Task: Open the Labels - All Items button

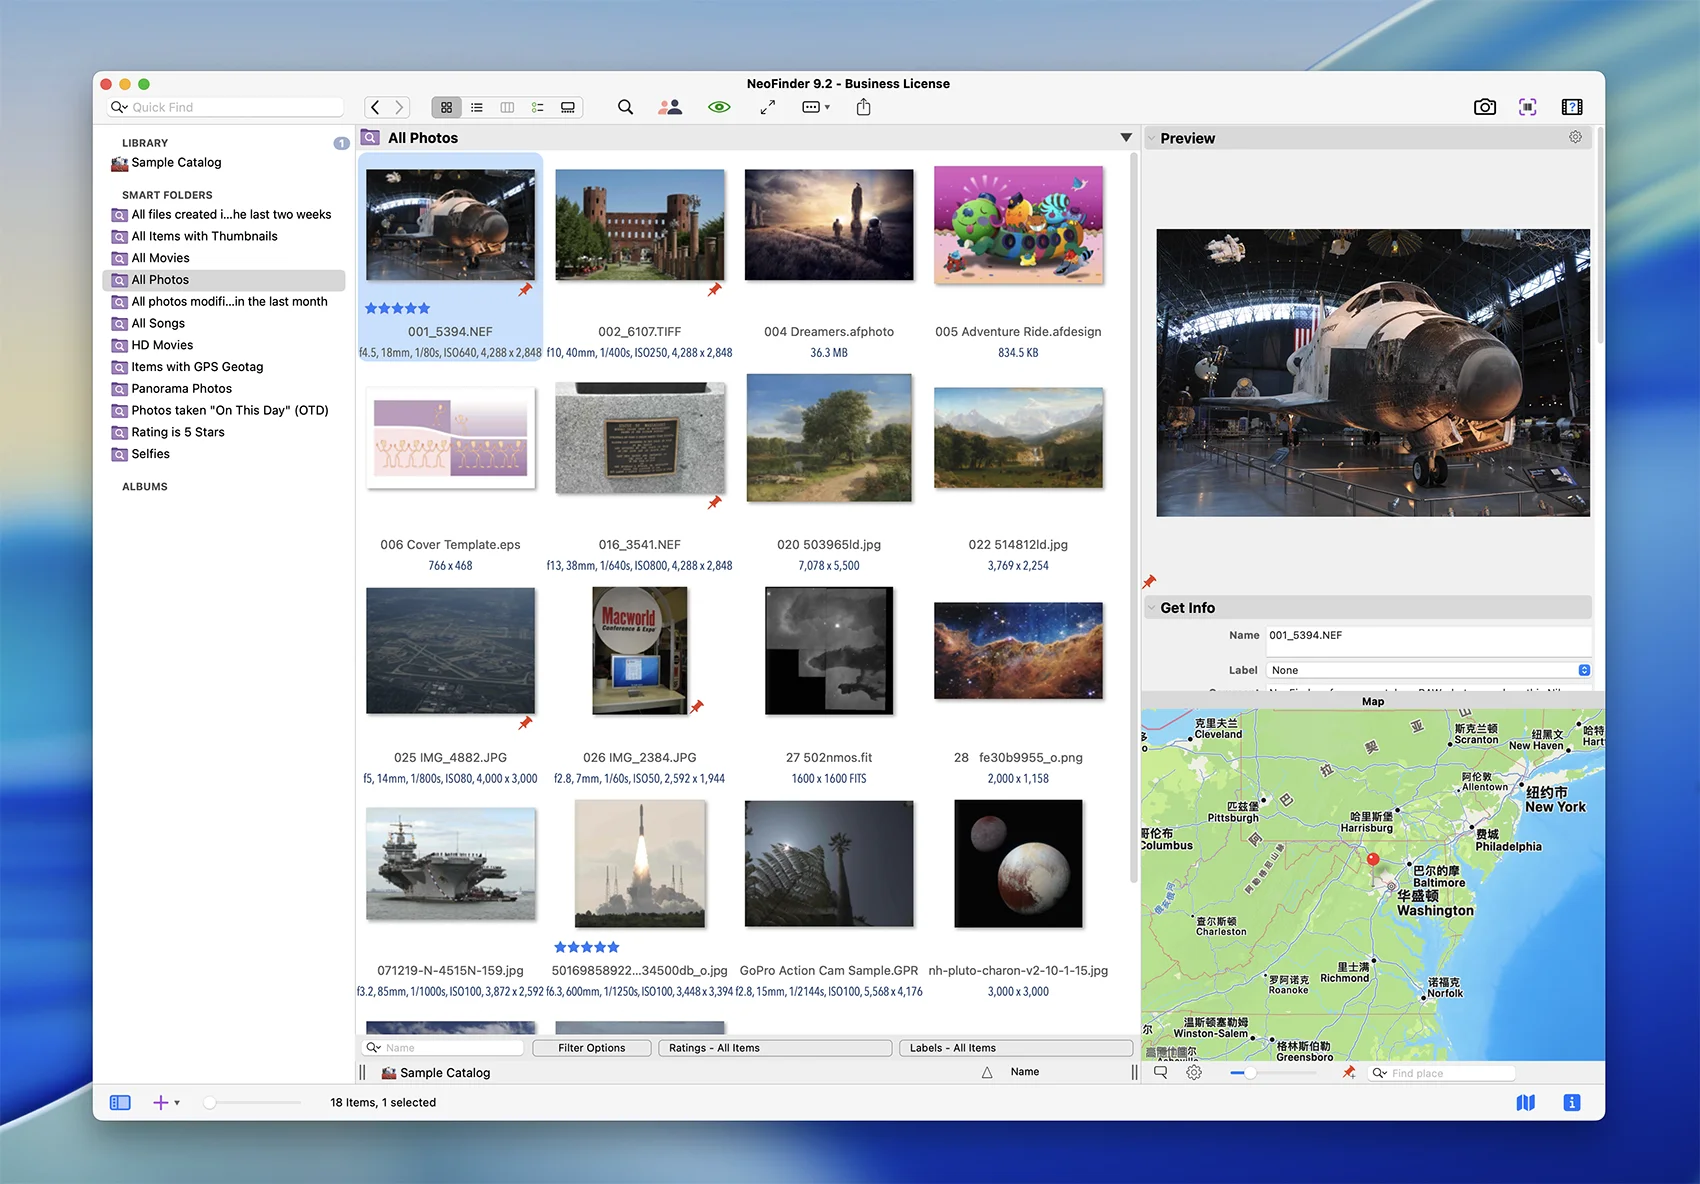Action: 1015,1048
